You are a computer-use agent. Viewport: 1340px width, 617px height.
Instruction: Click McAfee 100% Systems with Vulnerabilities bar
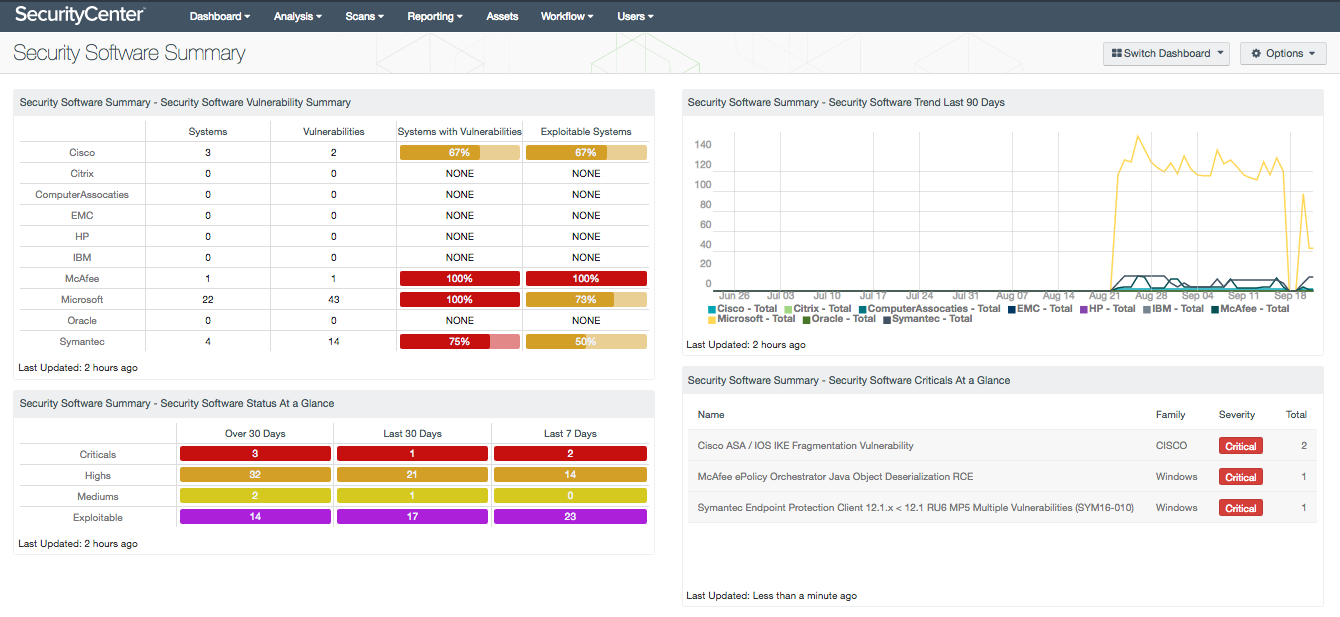460,278
